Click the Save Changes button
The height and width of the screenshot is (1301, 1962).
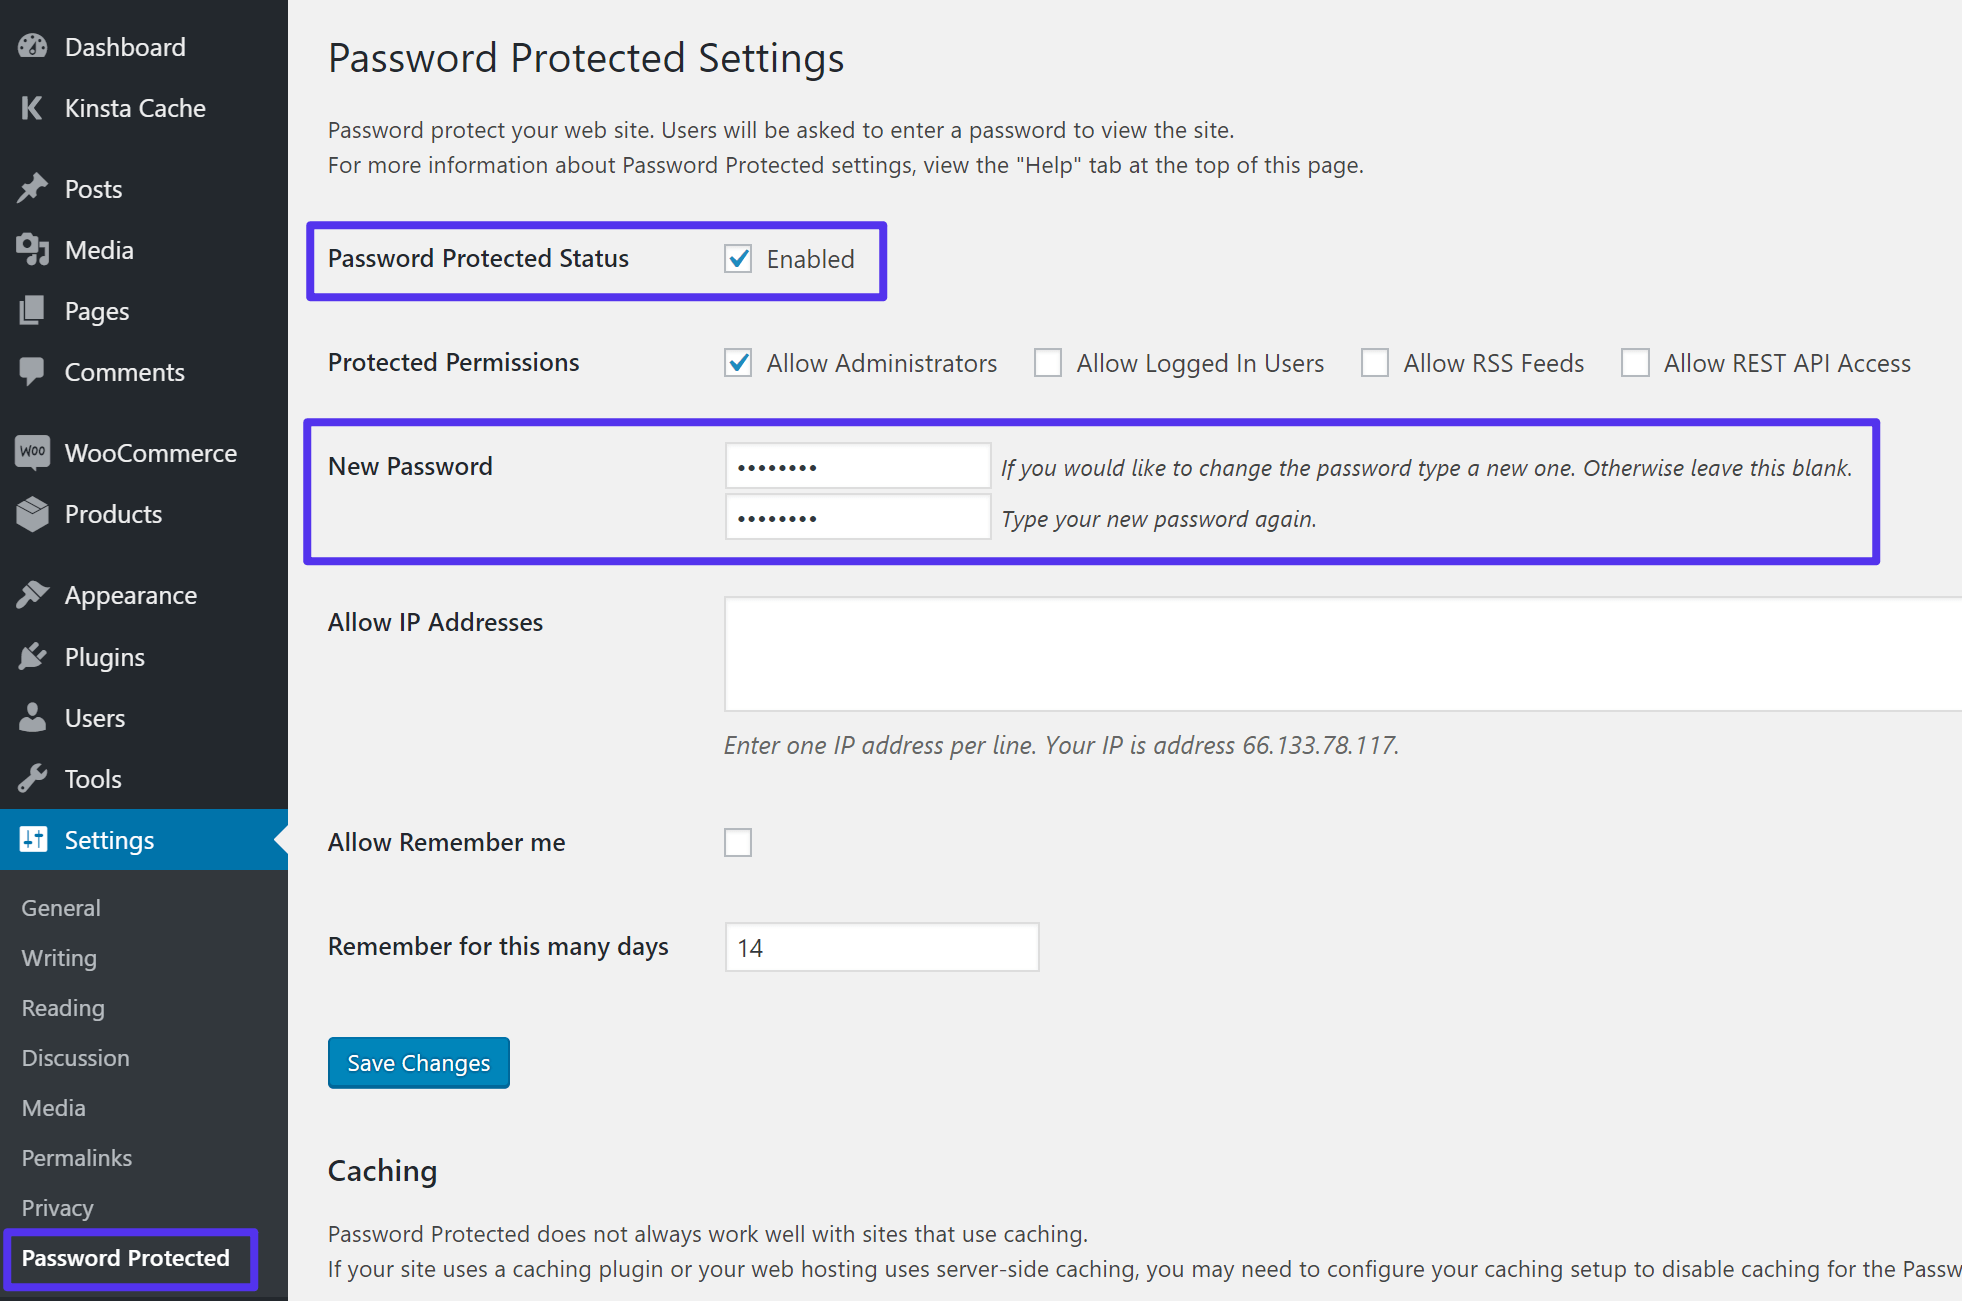(x=417, y=1063)
